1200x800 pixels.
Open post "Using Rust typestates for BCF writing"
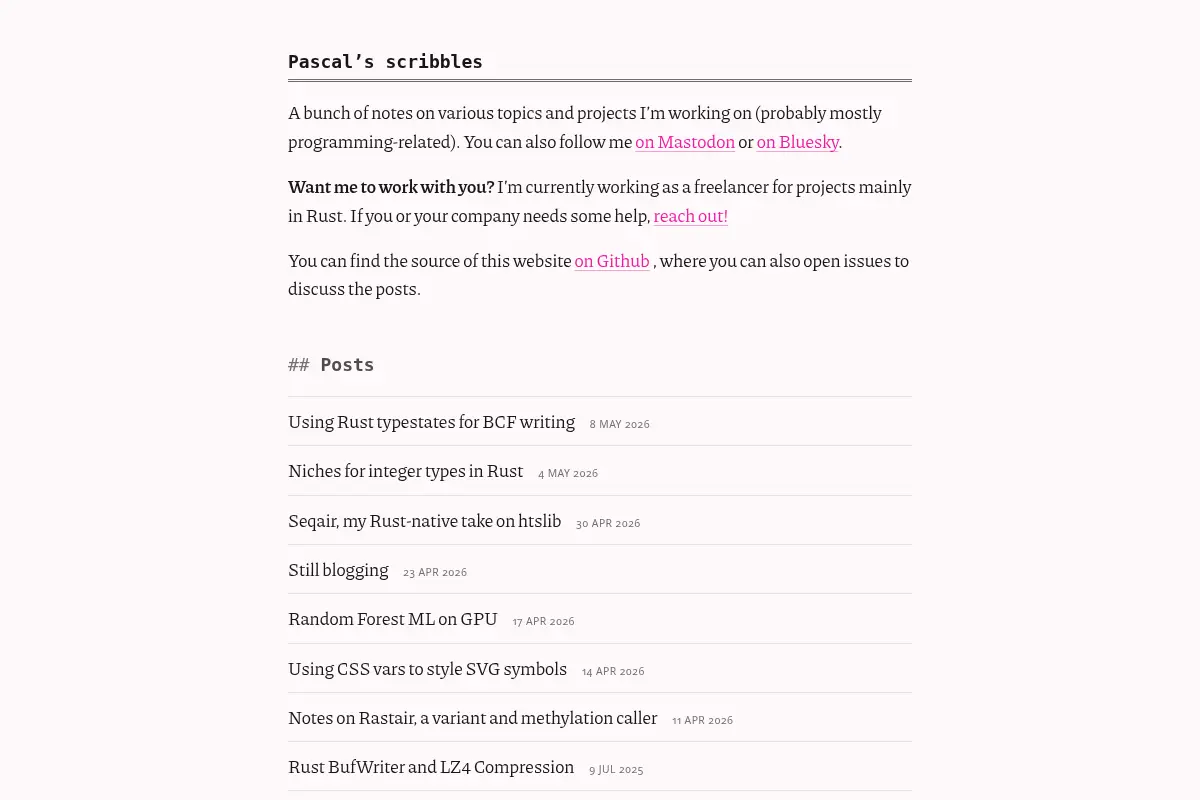[x=432, y=422]
